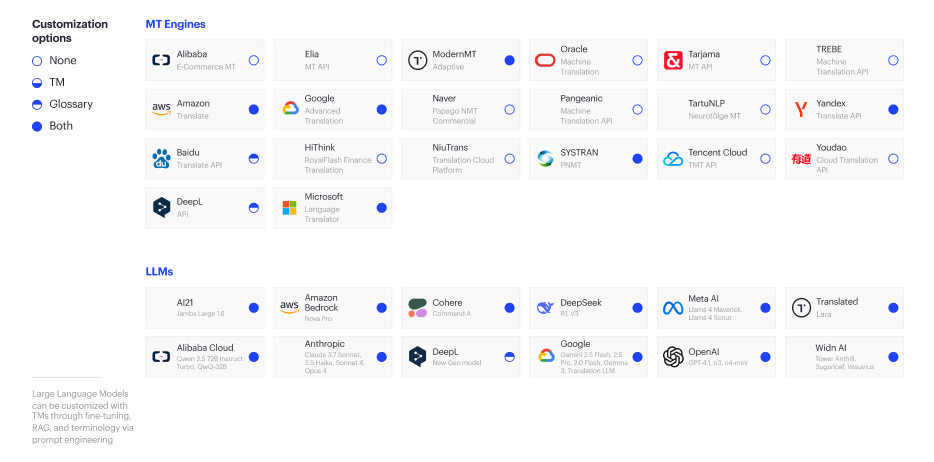Click the indicator circle on Alibaba E-Commerce MT
Image resolution: width=934 pixels, height=462 pixels.
click(x=254, y=60)
